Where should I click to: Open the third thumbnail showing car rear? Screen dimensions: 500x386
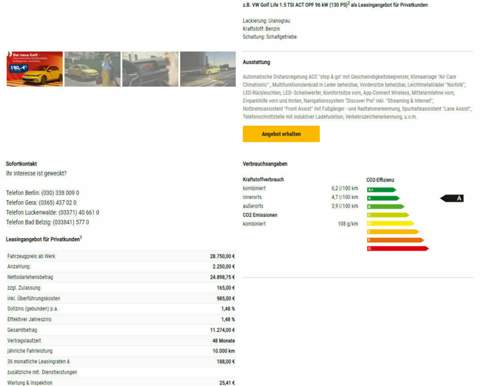(x=150, y=69)
